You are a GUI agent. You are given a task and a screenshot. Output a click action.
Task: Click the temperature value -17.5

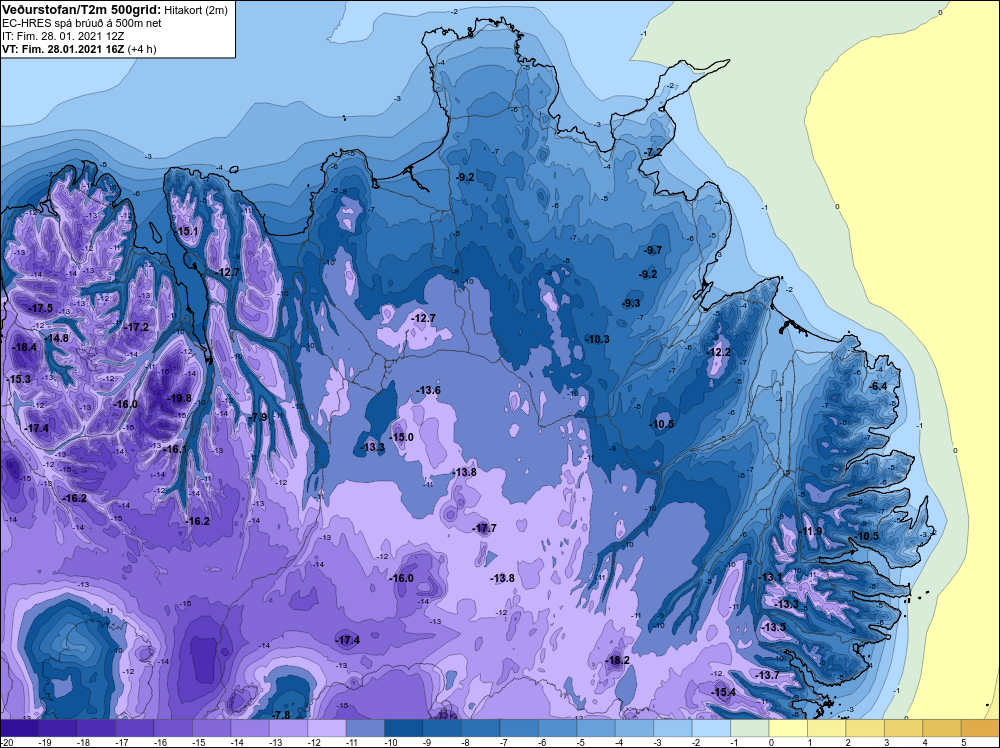click(40, 309)
